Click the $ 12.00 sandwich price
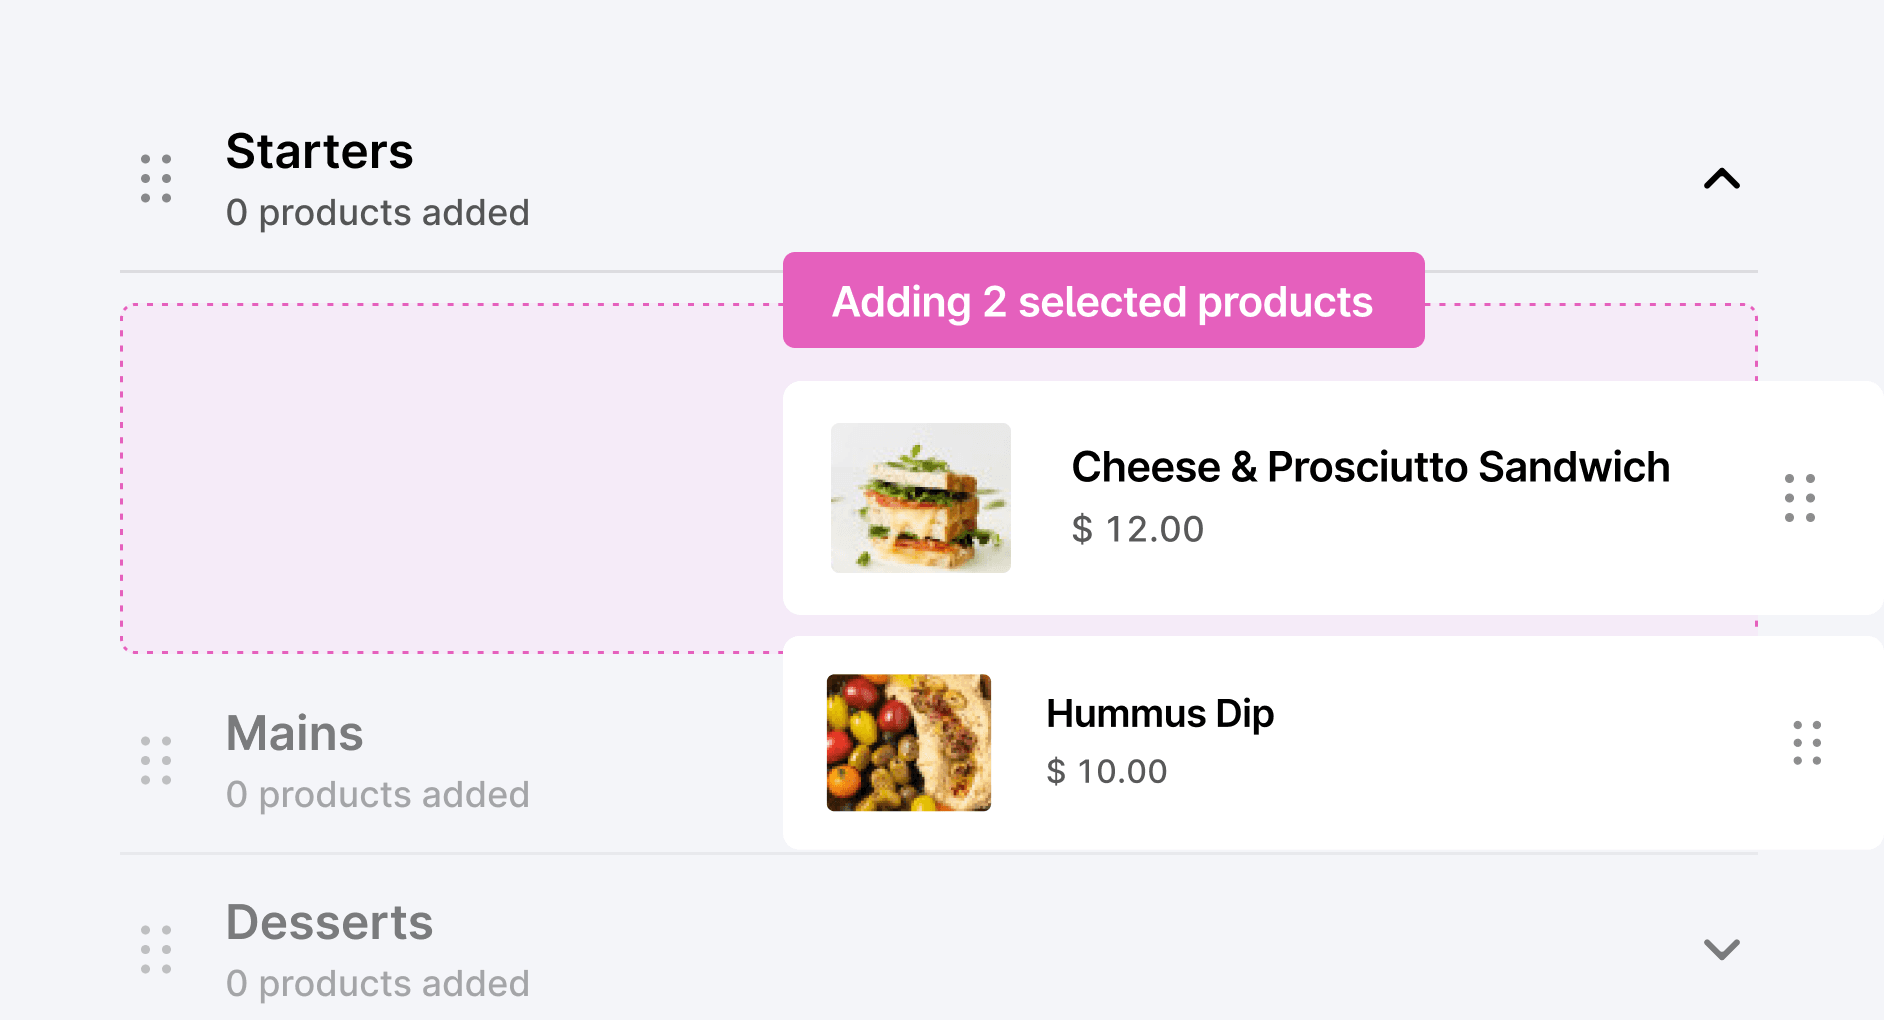The height and width of the screenshot is (1020, 1884). tap(1137, 529)
